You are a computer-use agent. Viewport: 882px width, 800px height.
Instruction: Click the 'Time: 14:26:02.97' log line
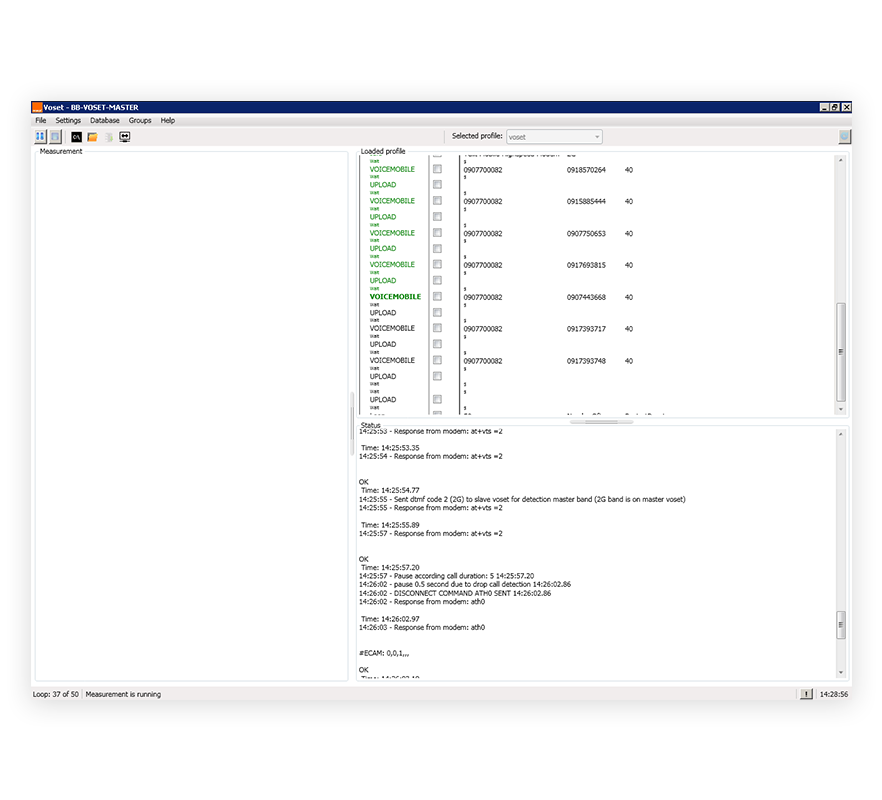pyautogui.click(x=390, y=618)
